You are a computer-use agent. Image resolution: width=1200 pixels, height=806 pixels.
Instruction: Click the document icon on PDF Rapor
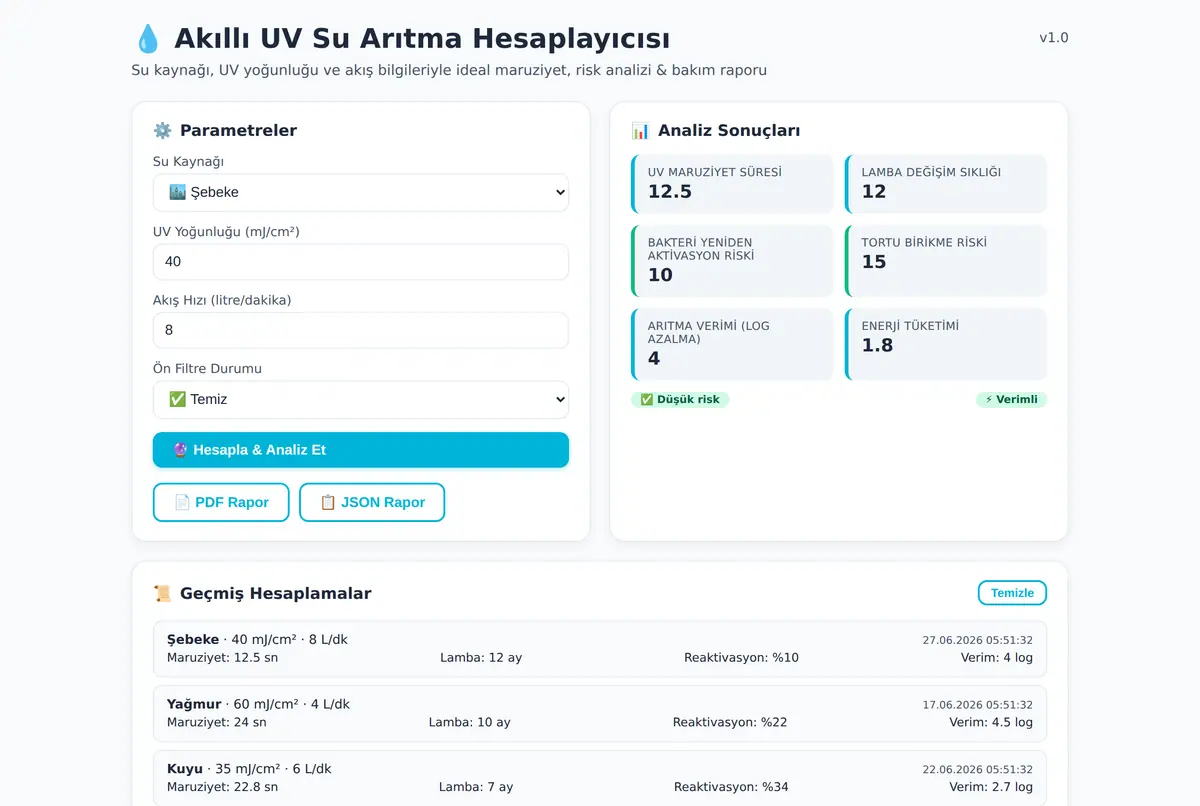click(x=182, y=502)
